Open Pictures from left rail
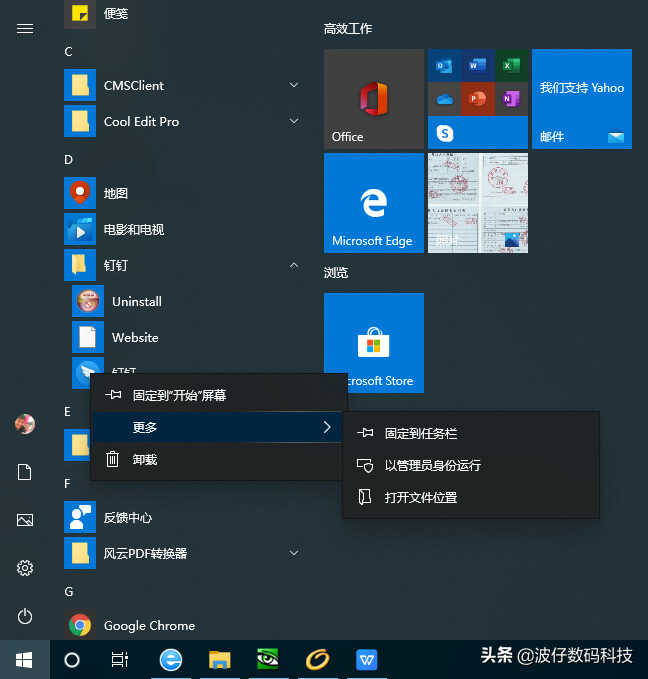Viewport: 648px width, 679px height. point(25,520)
